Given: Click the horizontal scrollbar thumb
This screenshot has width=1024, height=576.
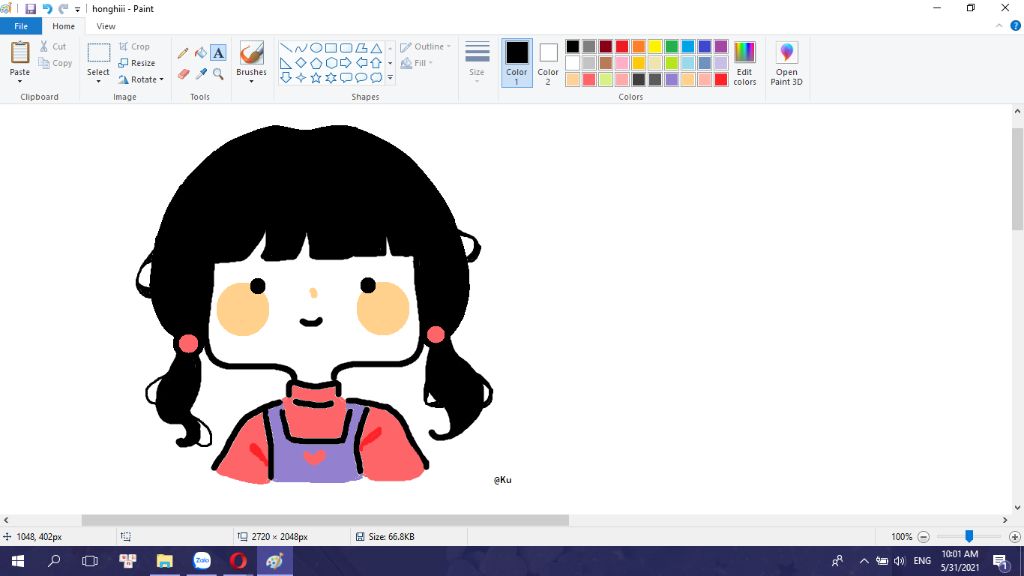Looking at the screenshot, I should coord(325,520).
